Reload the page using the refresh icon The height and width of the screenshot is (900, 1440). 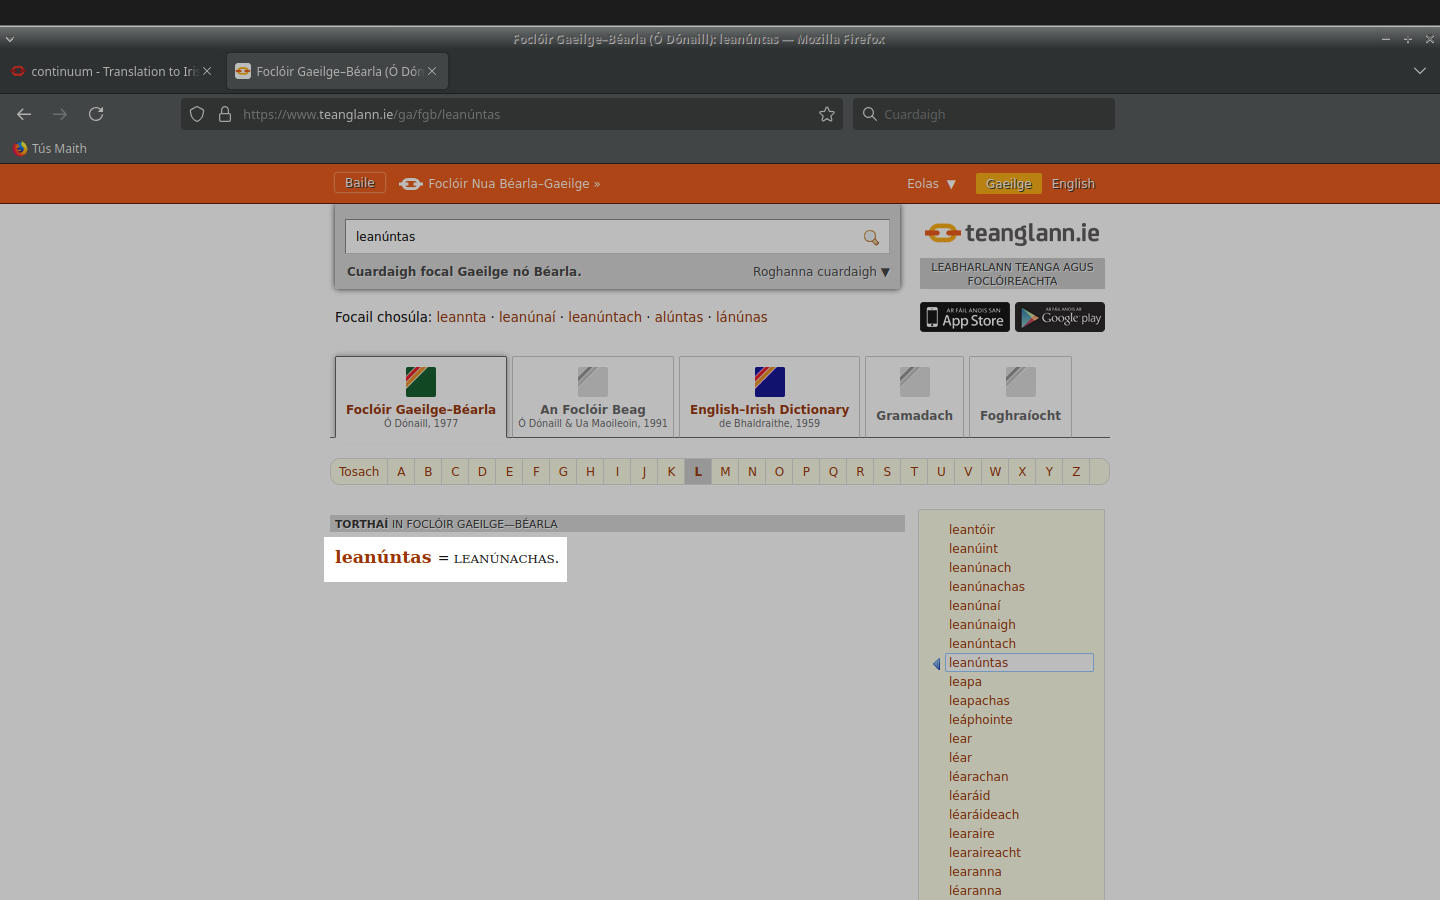(x=96, y=114)
